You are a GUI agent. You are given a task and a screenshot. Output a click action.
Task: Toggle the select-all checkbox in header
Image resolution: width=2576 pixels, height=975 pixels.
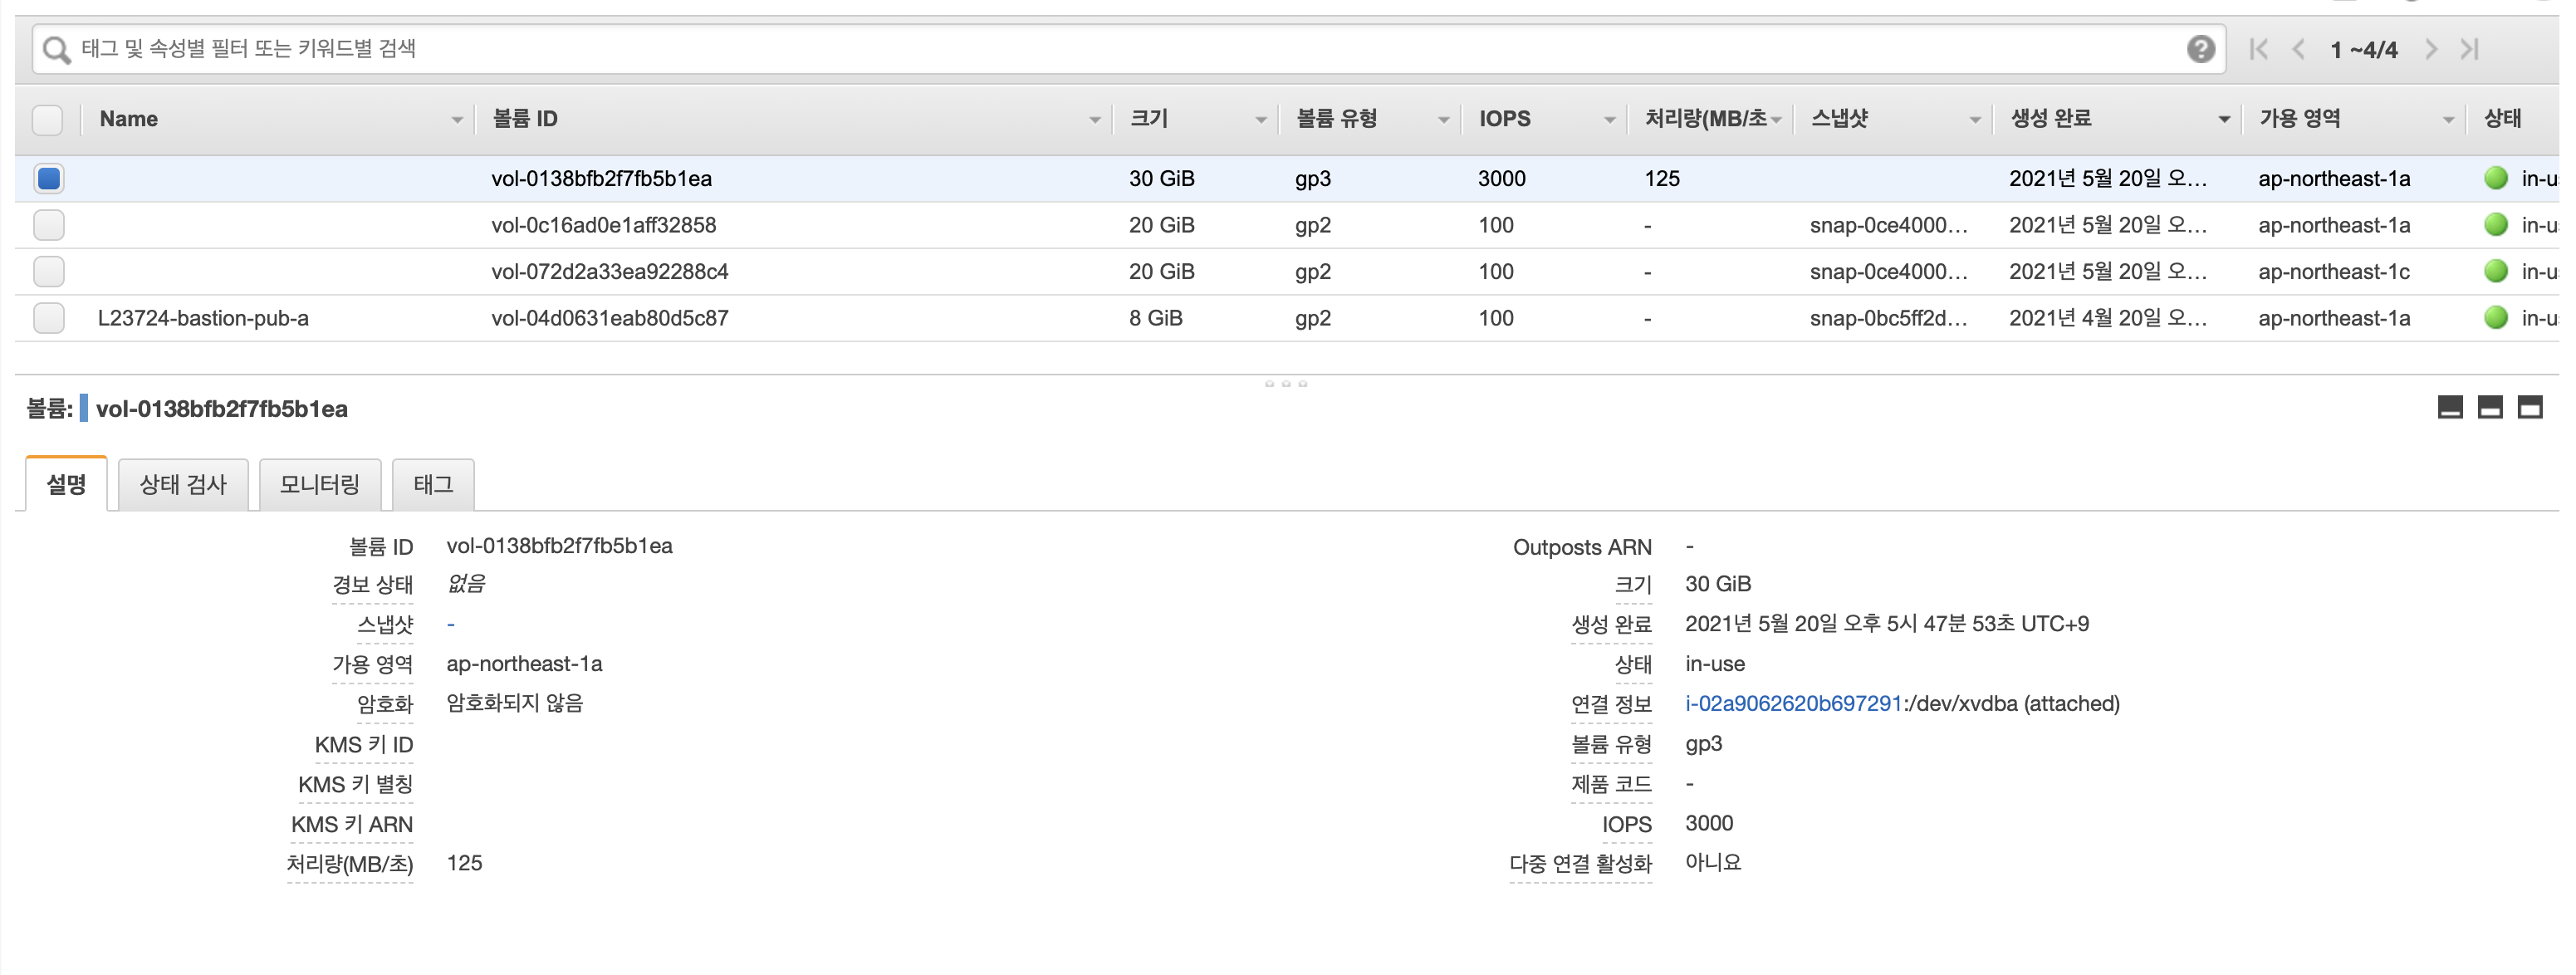(x=47, y=118)
